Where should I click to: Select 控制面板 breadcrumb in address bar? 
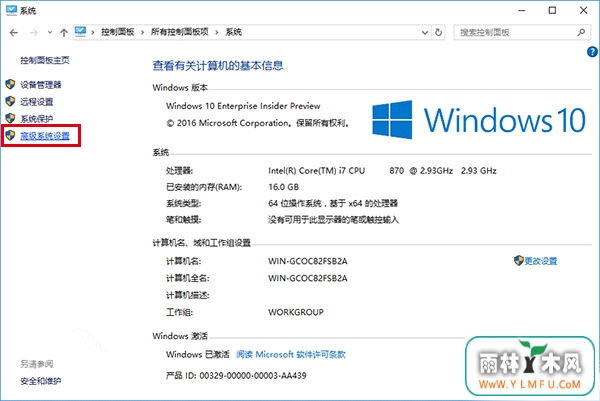pyautogui.click(x=117, y=32)
